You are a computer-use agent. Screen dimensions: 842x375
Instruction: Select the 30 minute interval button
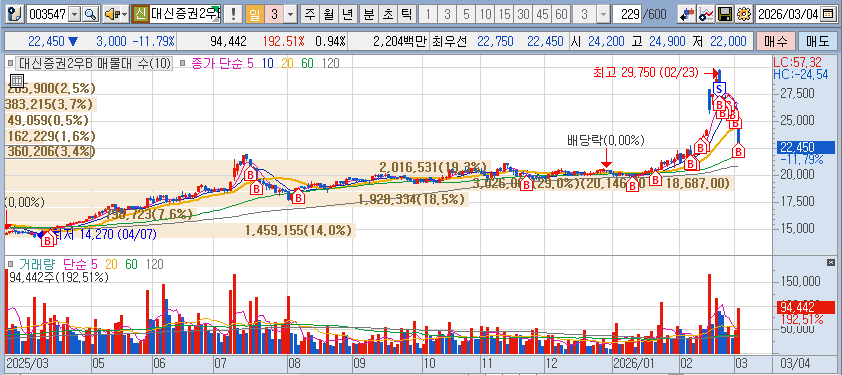tap(524, 15)
